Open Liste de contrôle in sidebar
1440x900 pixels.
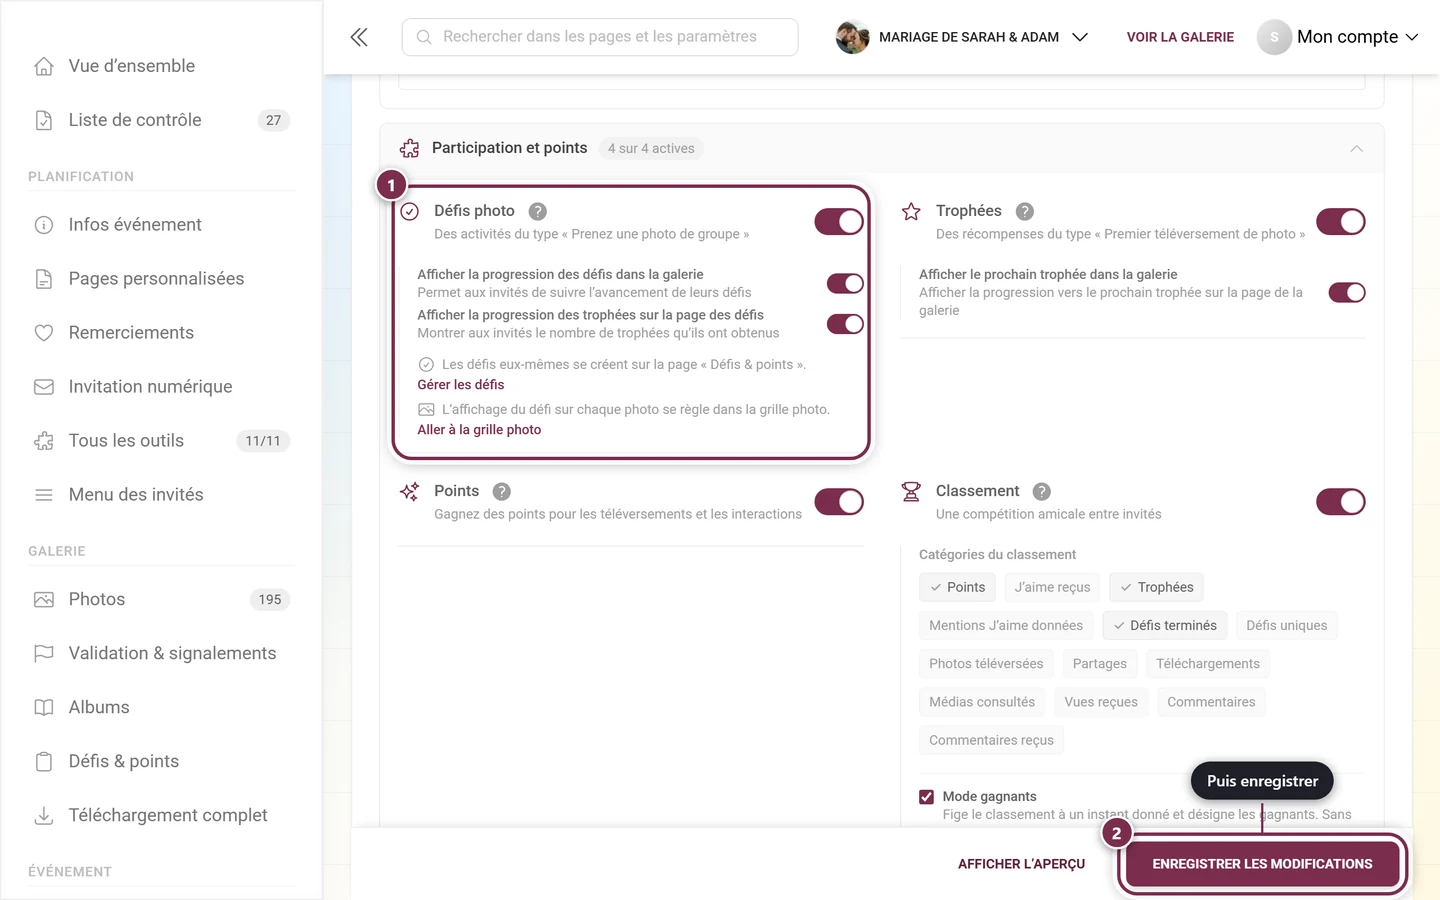(160, 120)
